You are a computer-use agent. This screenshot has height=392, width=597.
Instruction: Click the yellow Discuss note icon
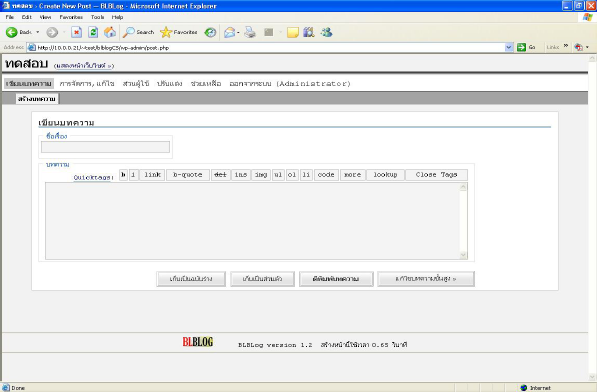coord(293,33)
